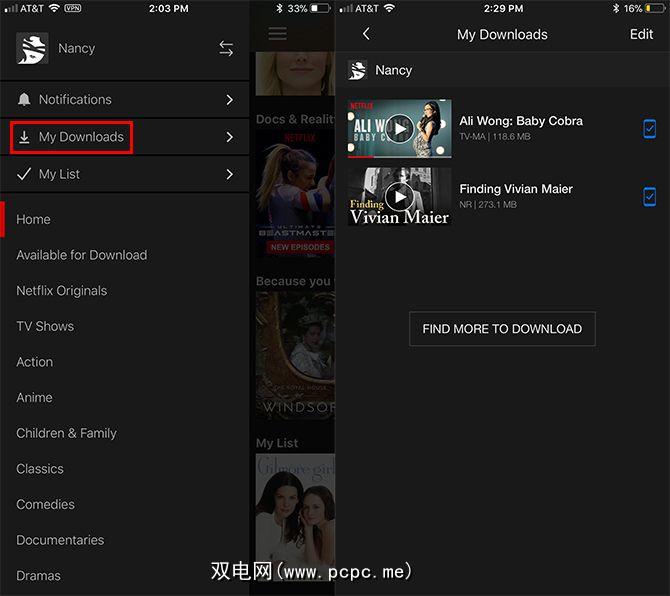The image size is (670, 596).
Task: Tap the My List row heading in background
Action: click(277, 443)
